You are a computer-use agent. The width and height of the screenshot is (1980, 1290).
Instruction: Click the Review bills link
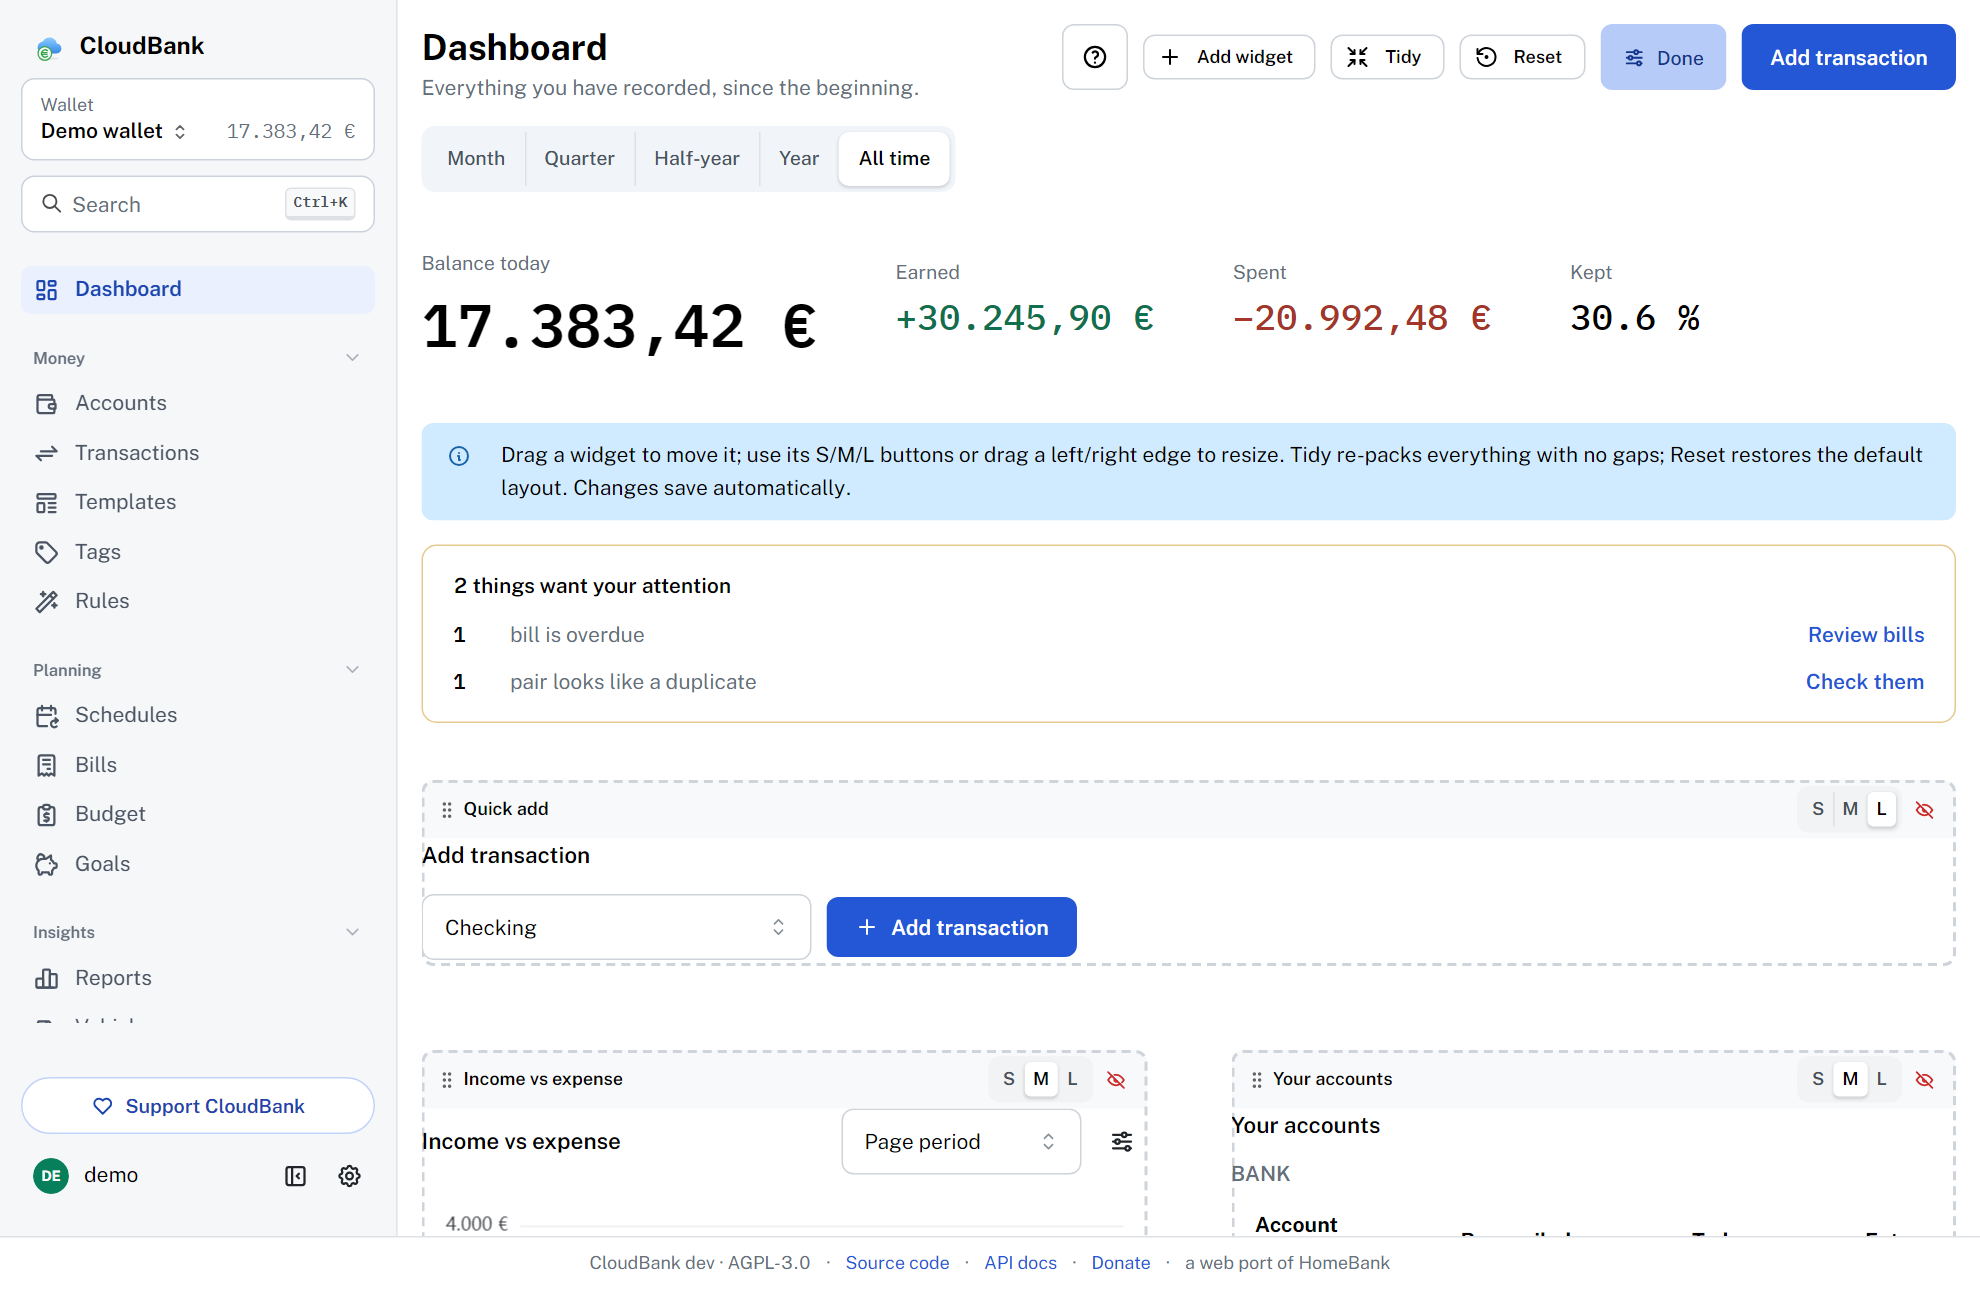click(x=1866, y=635)
